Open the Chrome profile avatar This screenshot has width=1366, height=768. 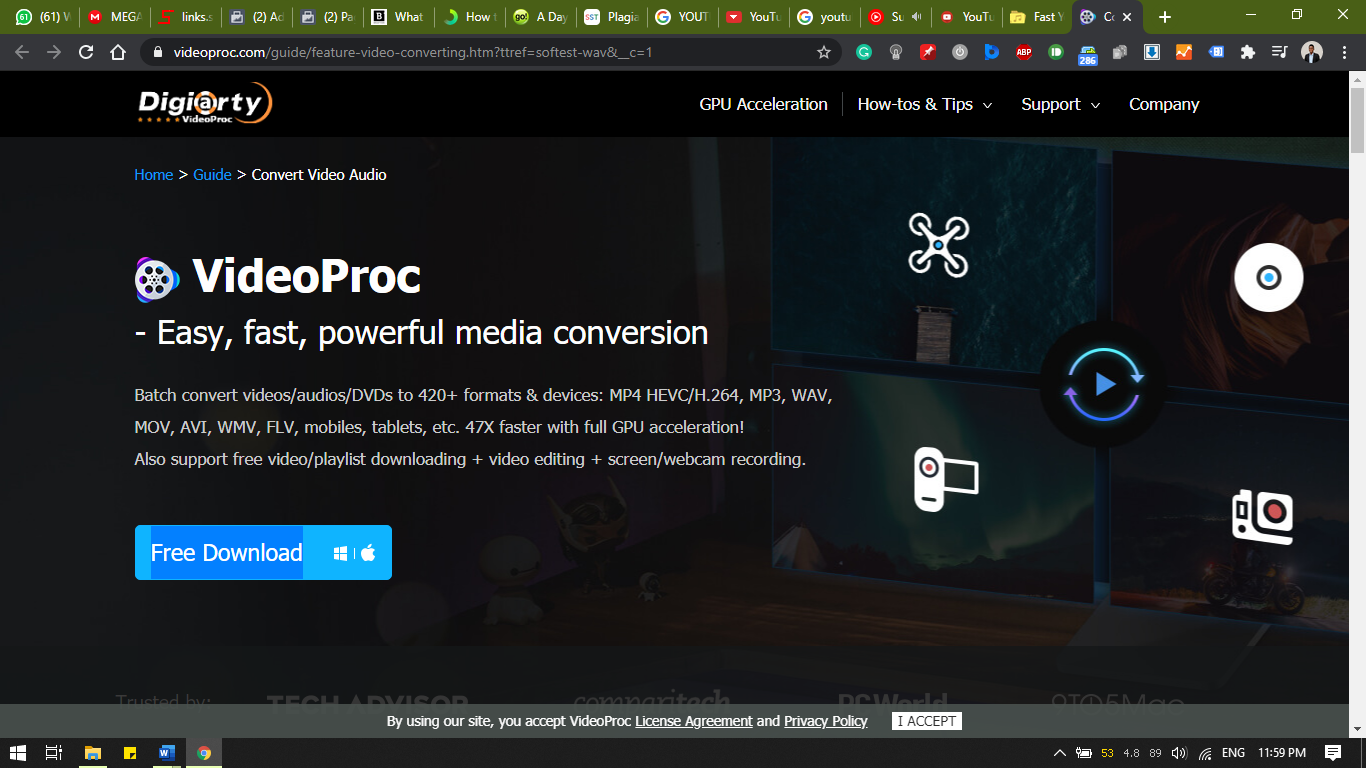[1312, 52]
